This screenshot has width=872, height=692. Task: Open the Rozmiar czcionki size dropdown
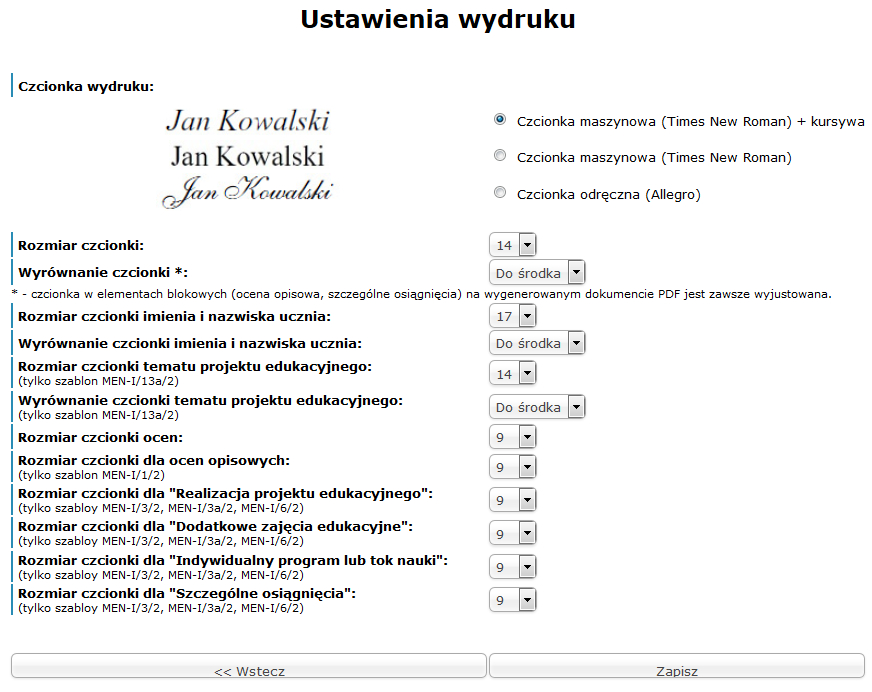(x=513, y=245)
